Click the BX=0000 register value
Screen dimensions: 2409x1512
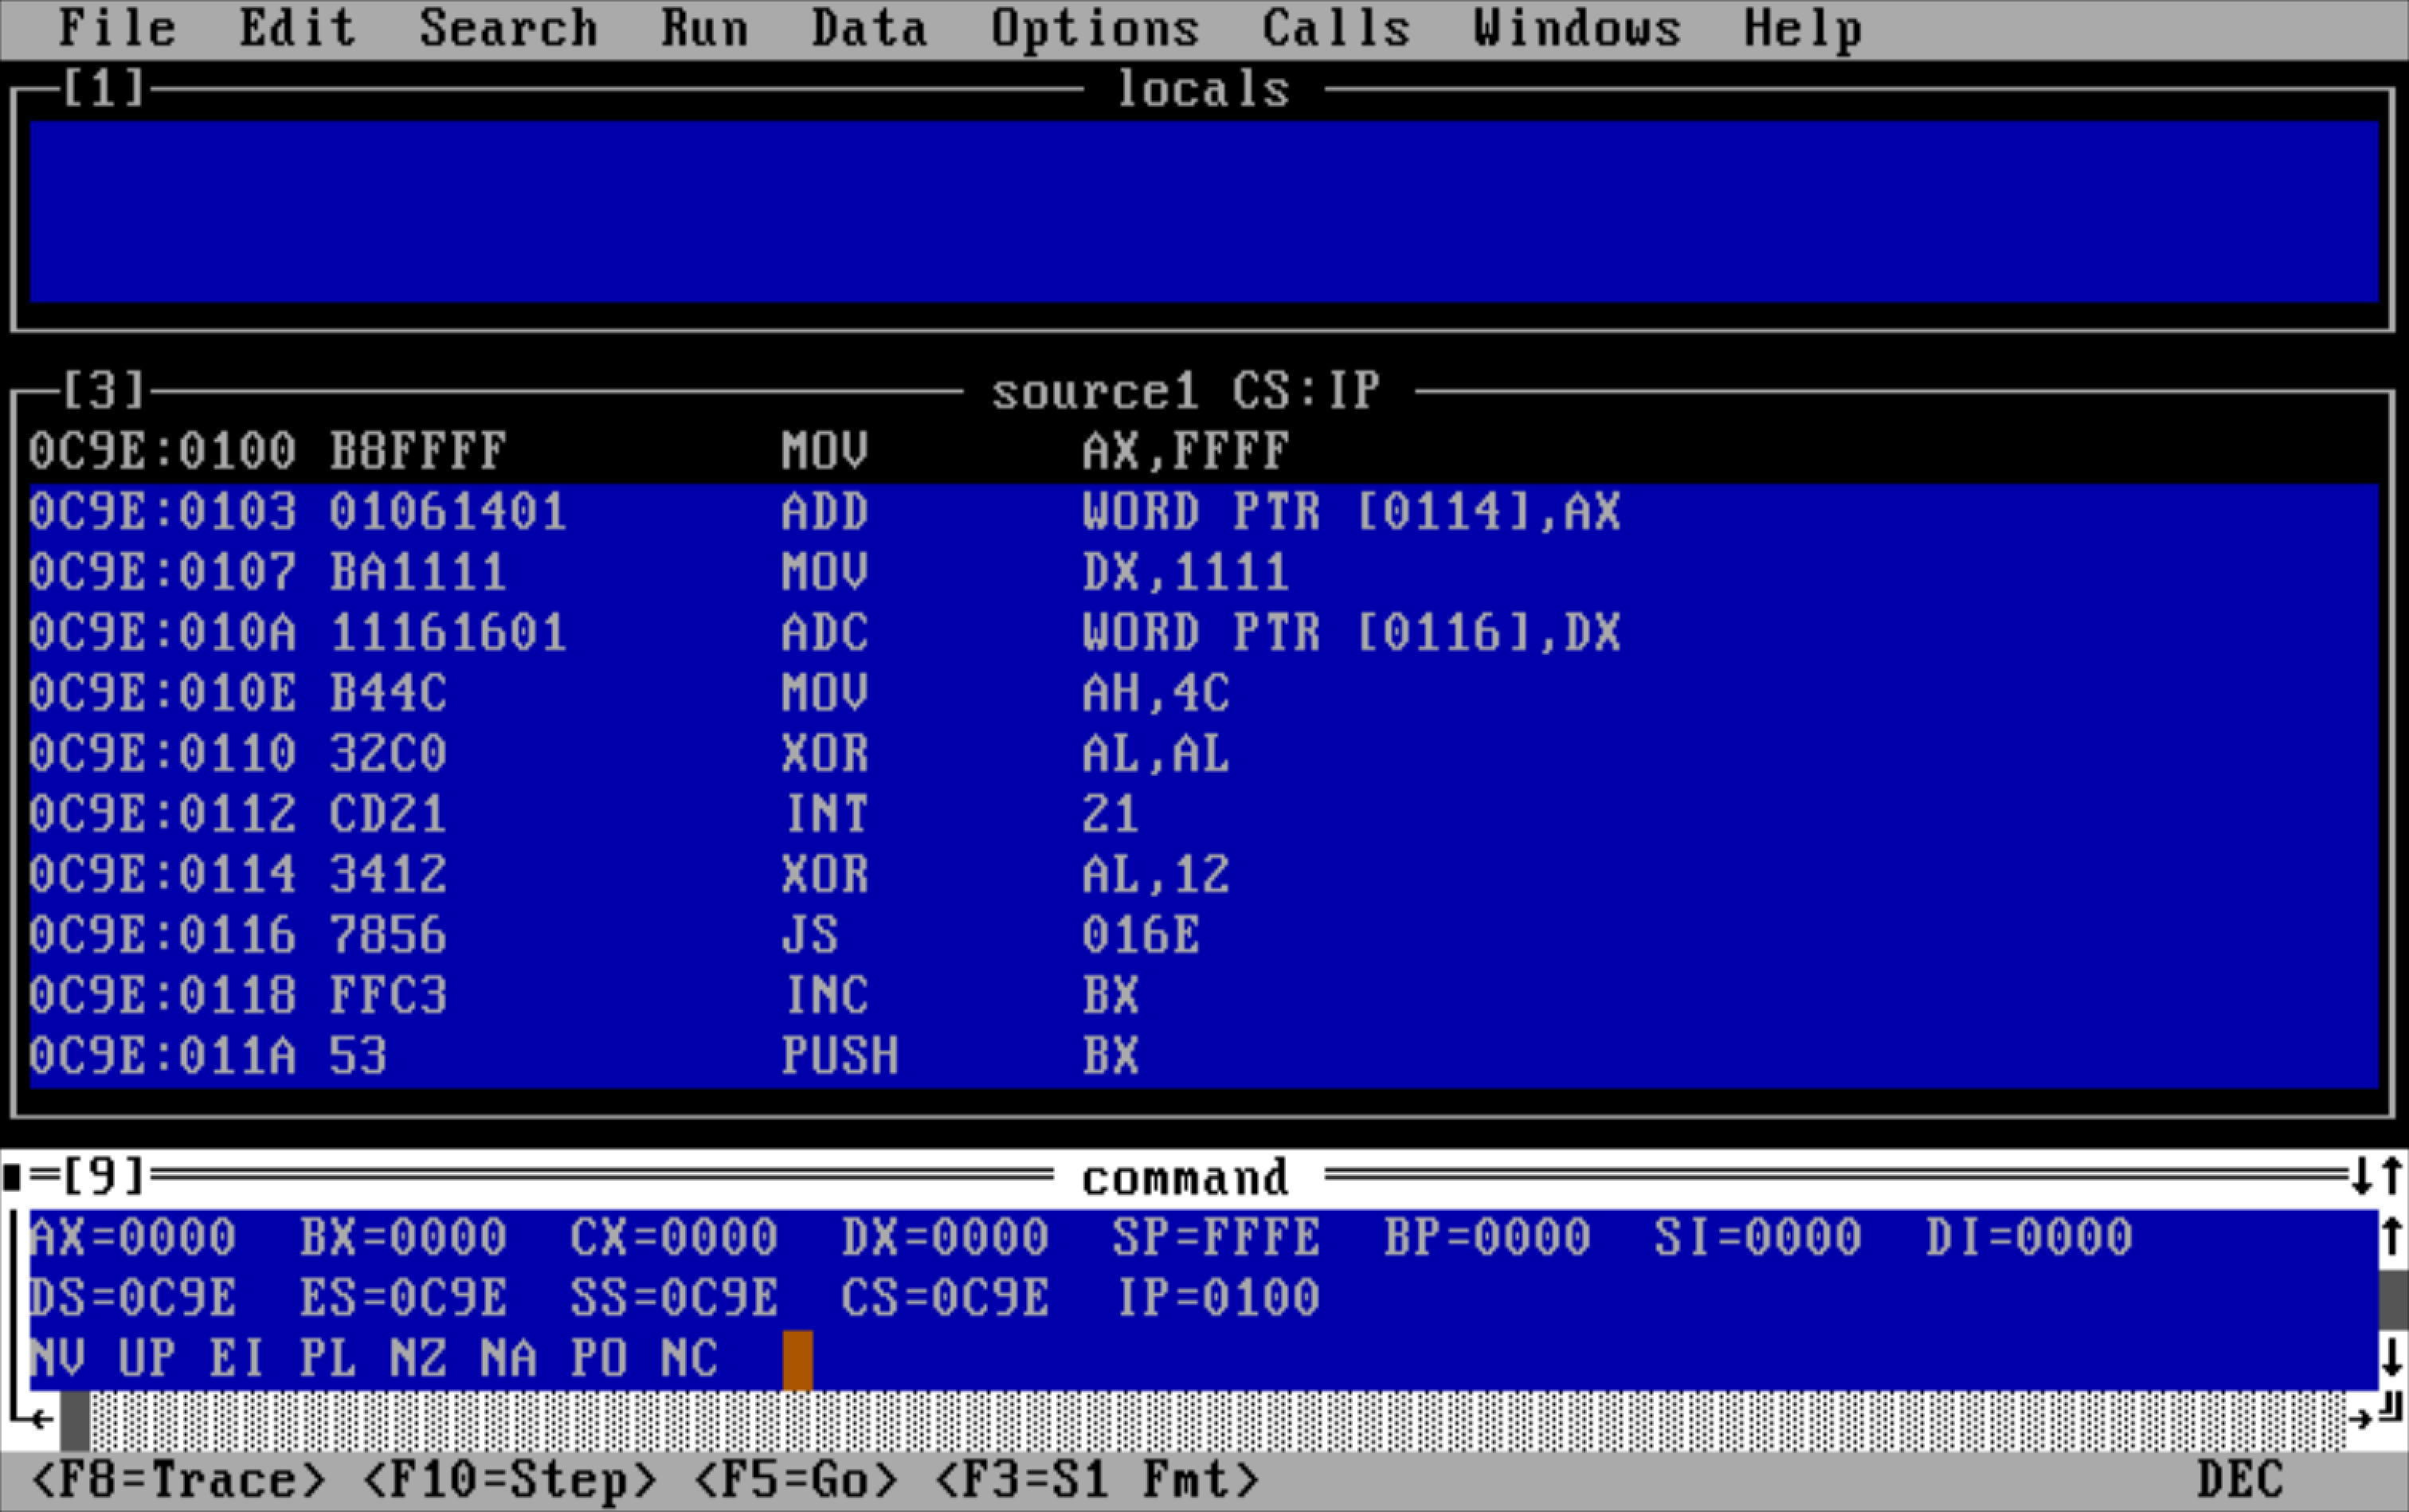[x=404, y=1238]
